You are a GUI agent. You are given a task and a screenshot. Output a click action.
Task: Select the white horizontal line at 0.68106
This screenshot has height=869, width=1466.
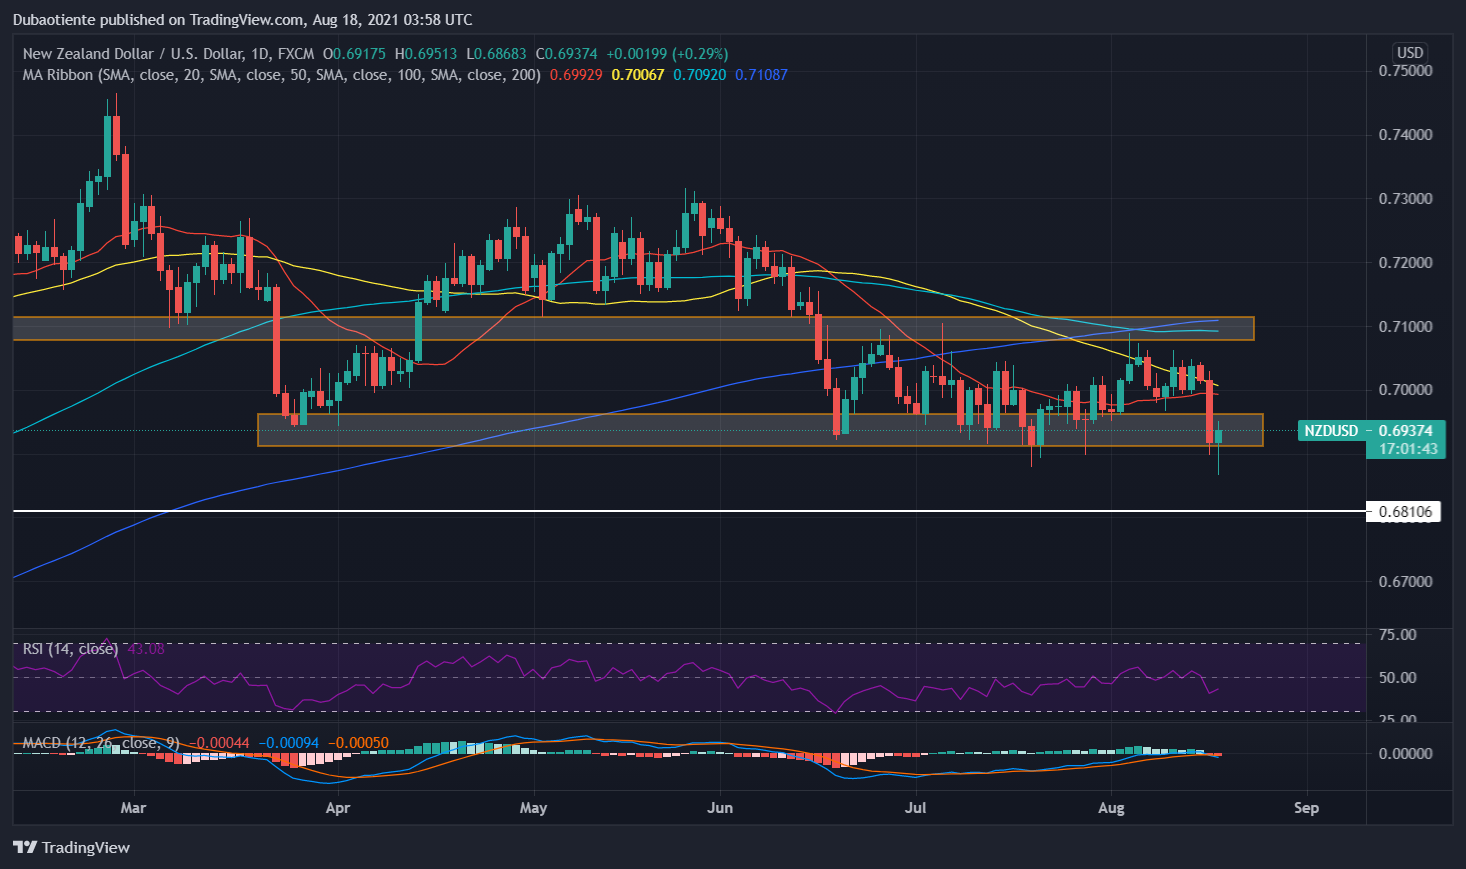point(689,511)
